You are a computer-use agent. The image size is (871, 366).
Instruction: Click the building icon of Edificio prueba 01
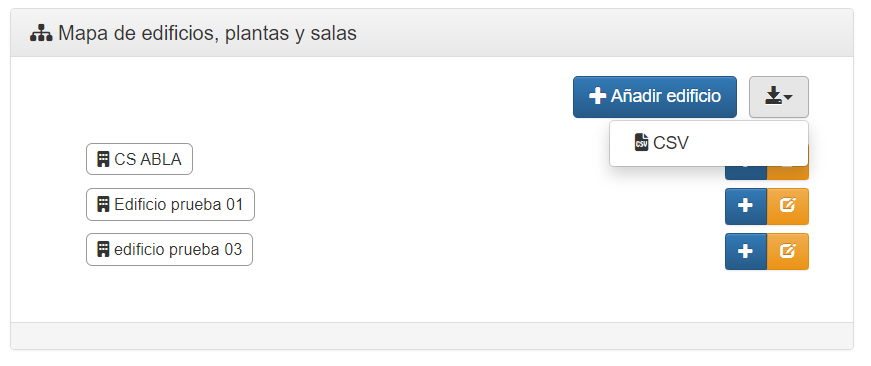pos(103,204)
